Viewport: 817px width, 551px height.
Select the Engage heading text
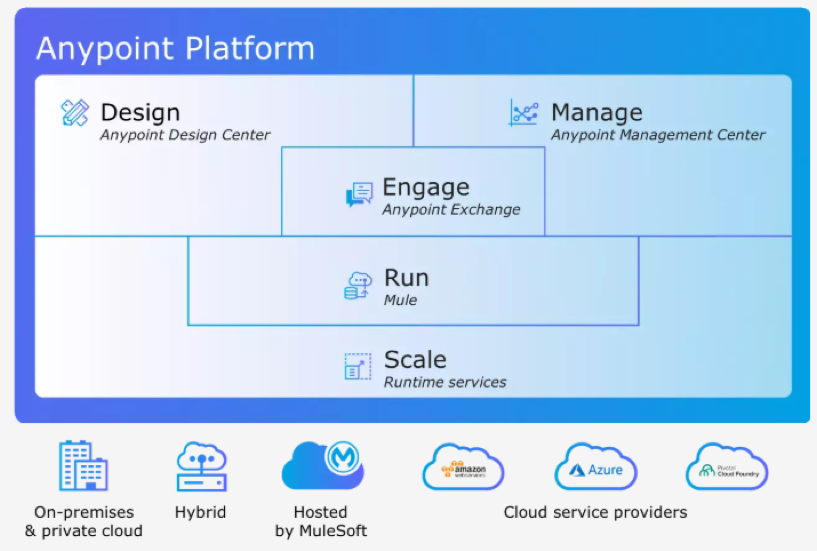(x=425, y=187)
